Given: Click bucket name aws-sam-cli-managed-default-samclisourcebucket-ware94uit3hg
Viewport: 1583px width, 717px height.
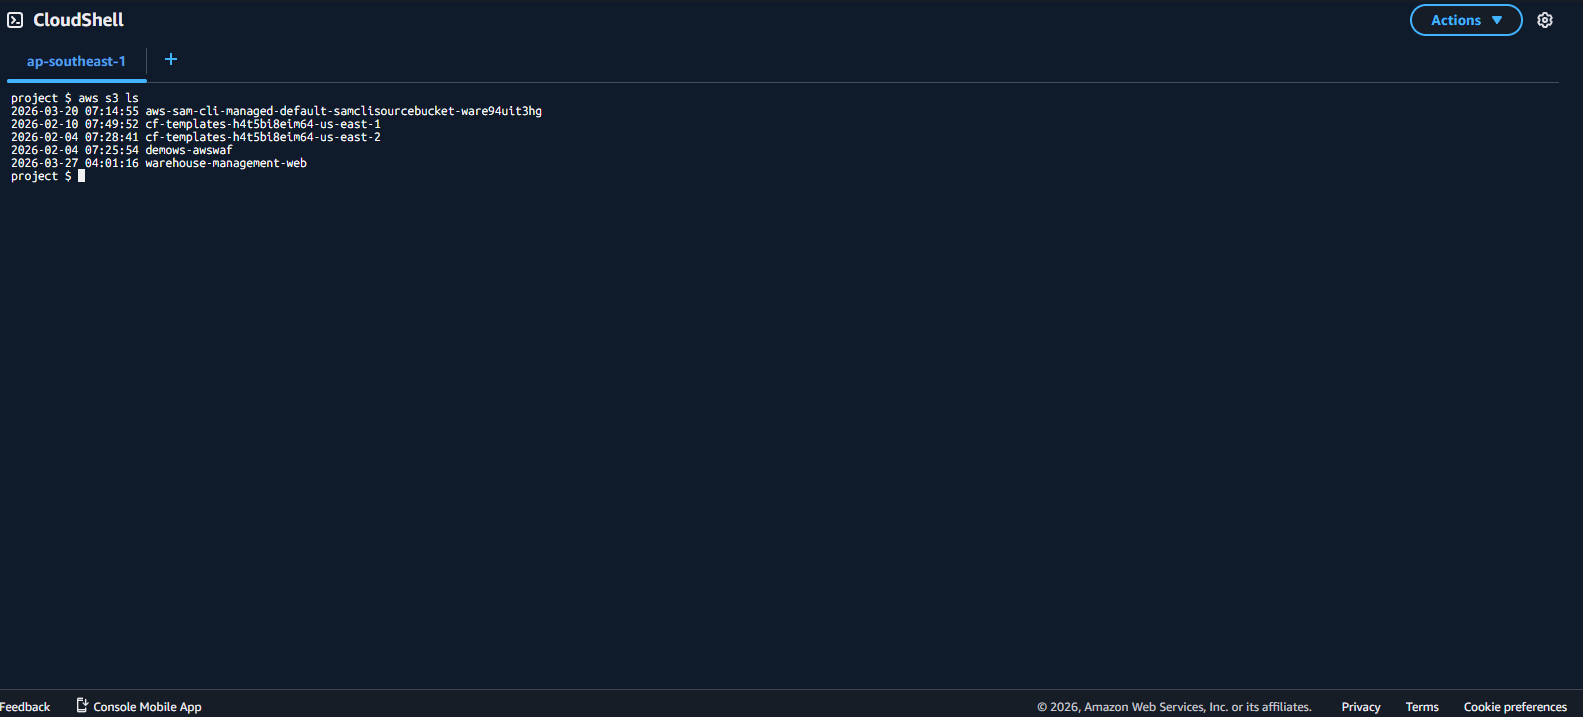Looking at the screenshot, I should point(343,111).
